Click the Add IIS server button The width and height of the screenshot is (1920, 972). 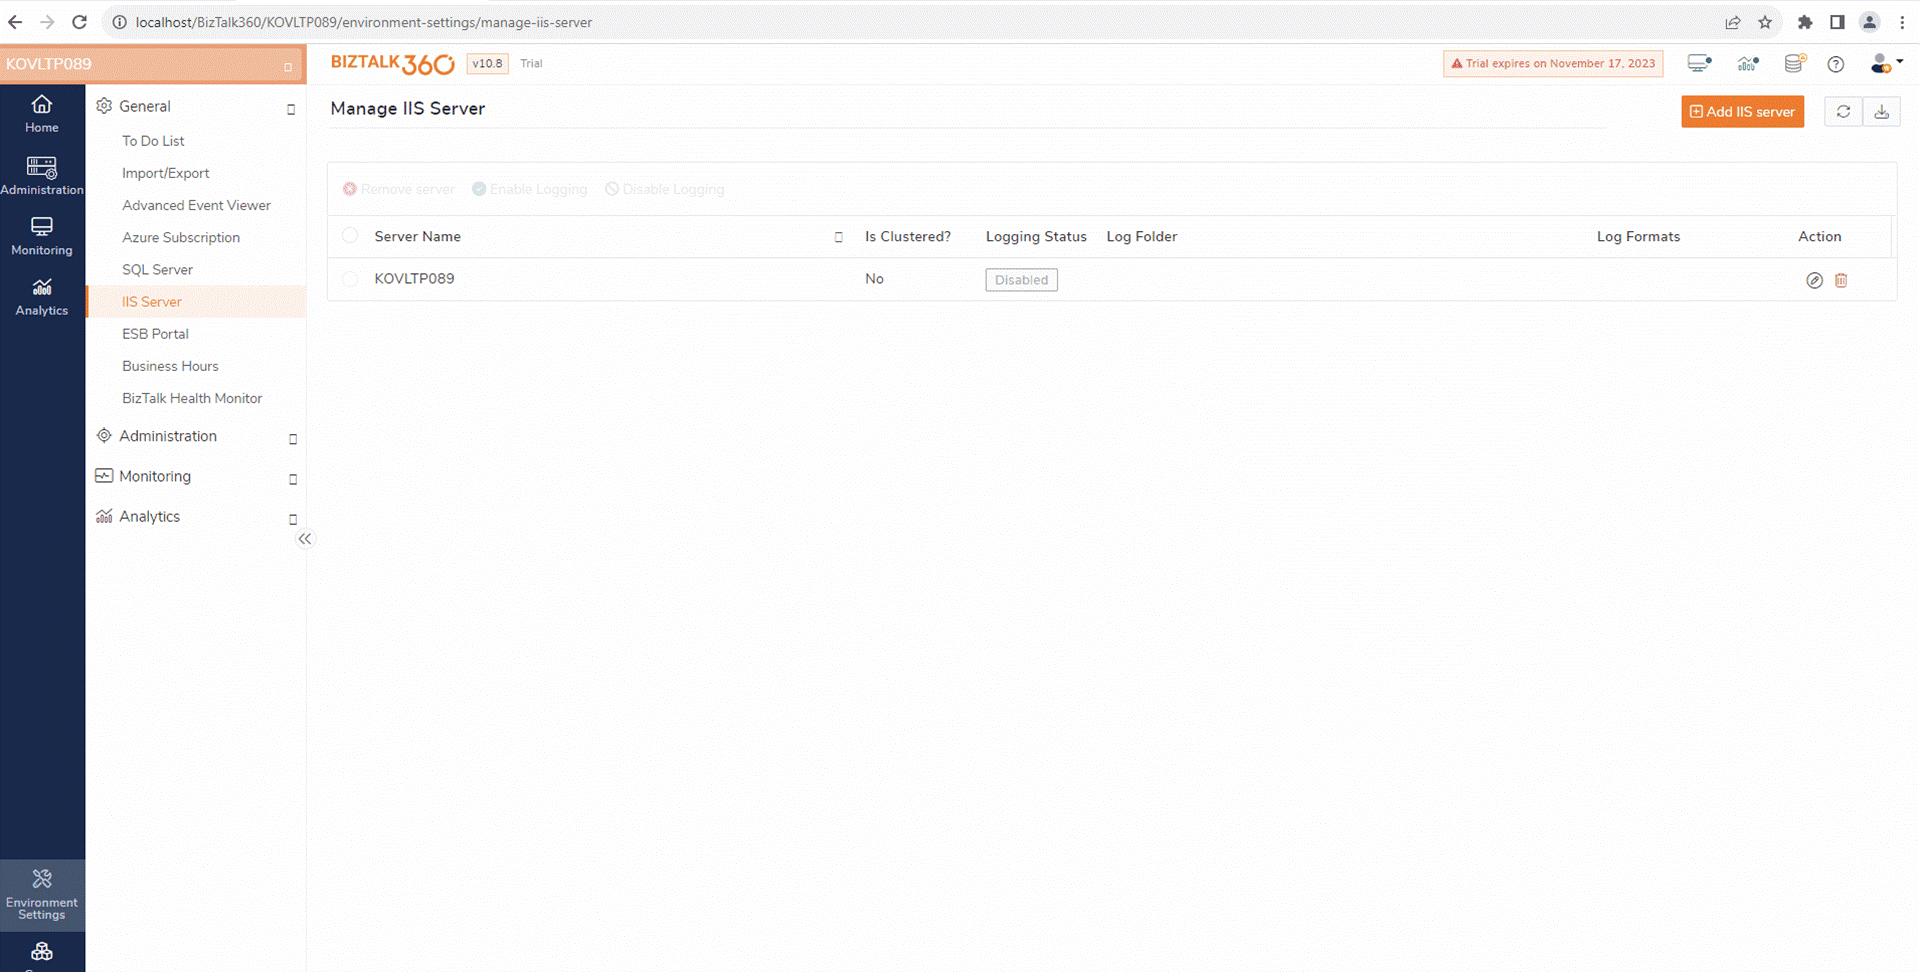(1742, 111)
